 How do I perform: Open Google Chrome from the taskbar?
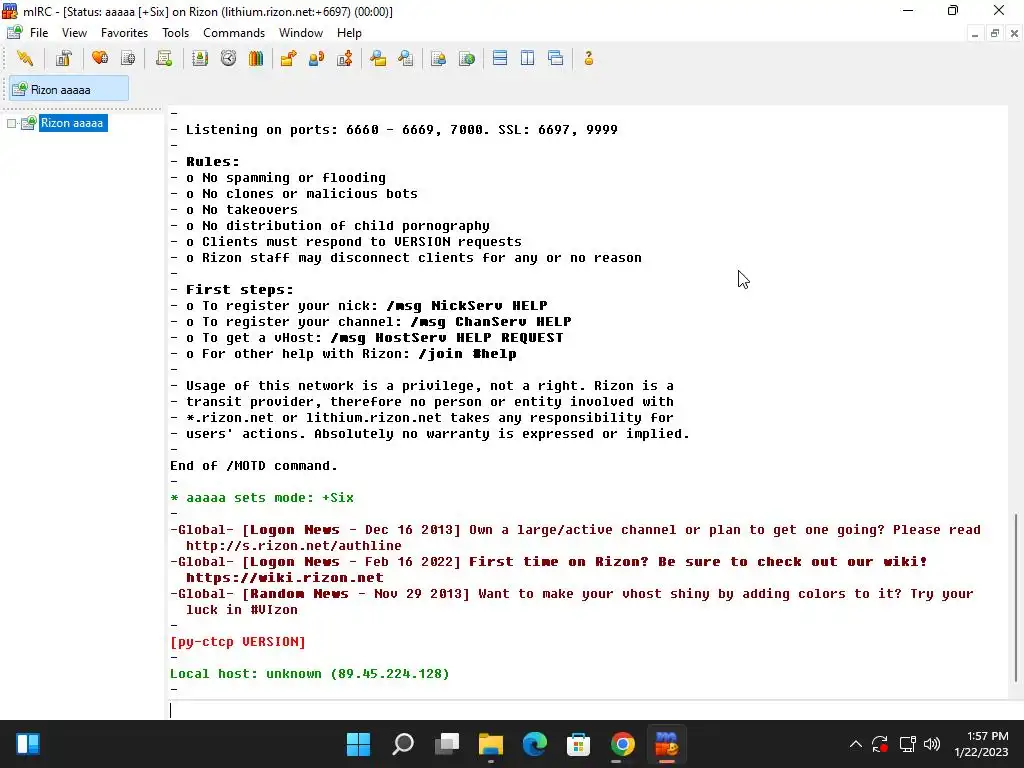tap(622, 744)
